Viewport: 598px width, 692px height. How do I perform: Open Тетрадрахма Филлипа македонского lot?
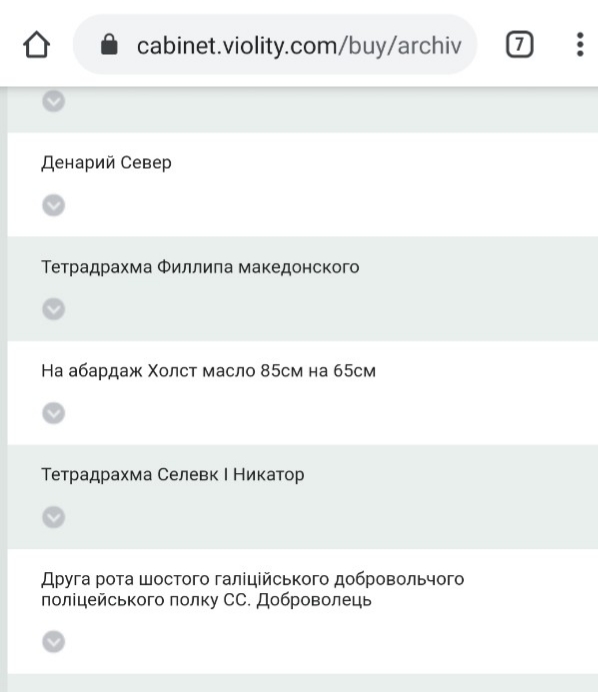[x=200, y=267]
